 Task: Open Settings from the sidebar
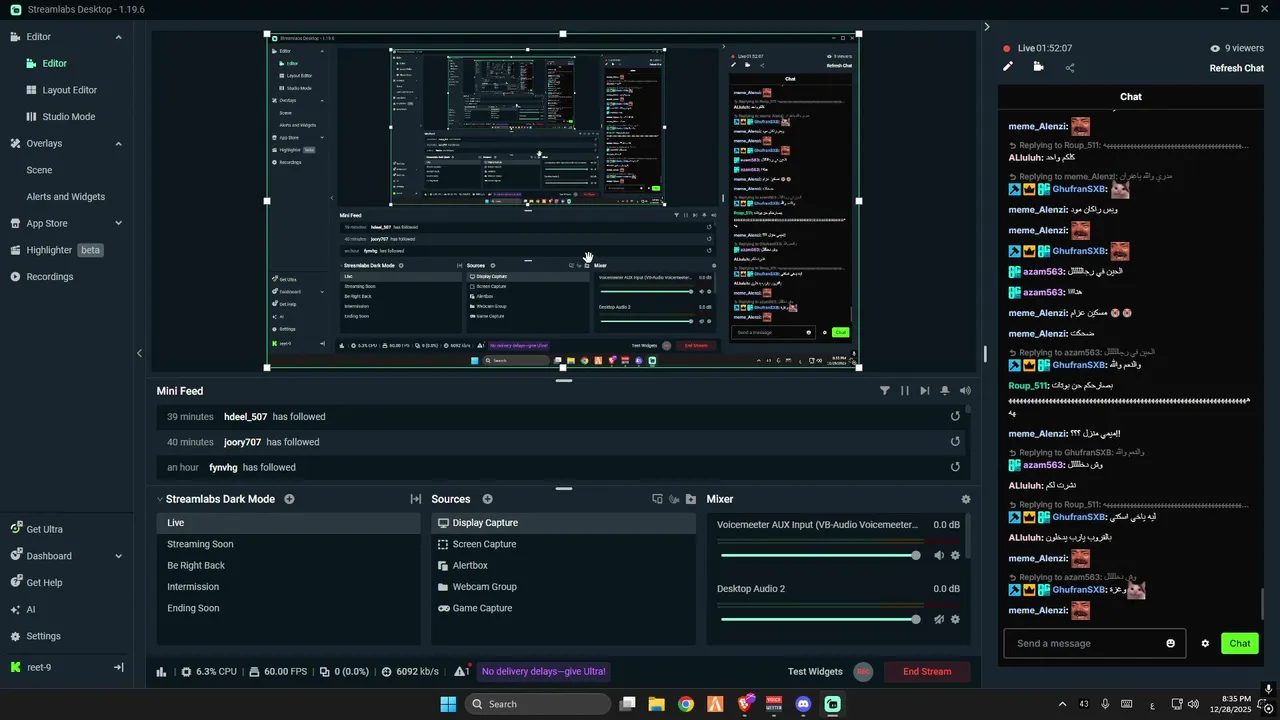[35, 636]
